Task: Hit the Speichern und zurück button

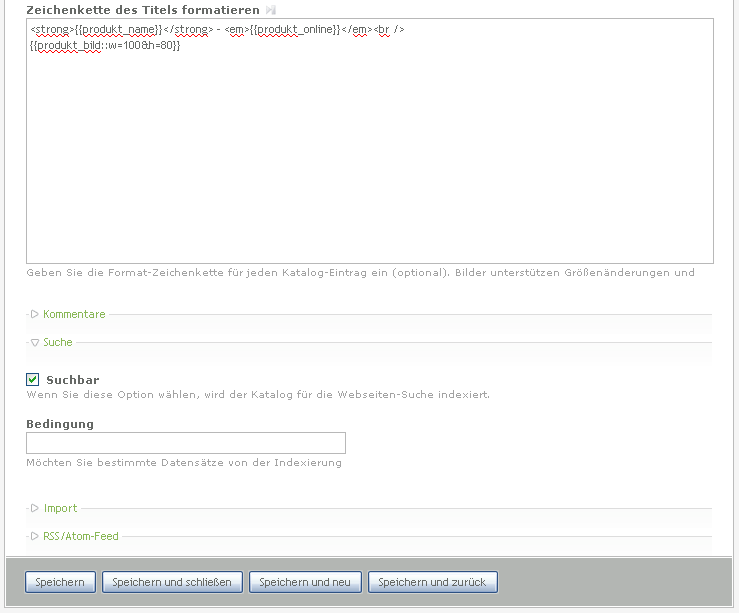Action: pos(432,582)
